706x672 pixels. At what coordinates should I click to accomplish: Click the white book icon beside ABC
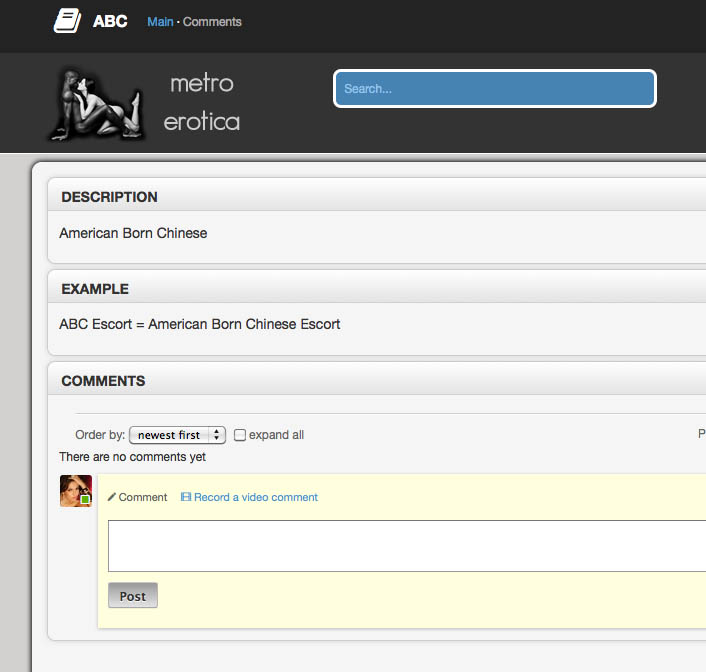point(67,21)
